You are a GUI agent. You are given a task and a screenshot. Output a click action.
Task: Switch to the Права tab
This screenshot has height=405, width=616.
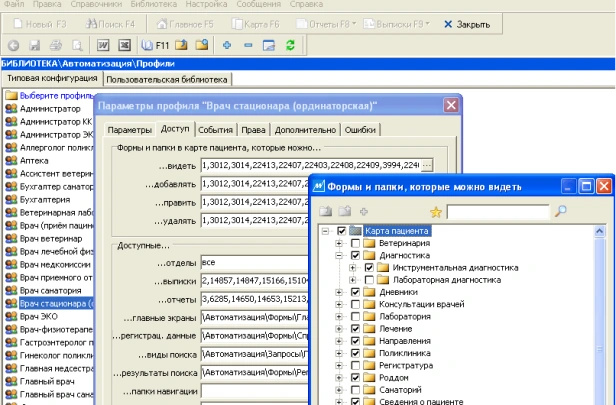(253, 130)
